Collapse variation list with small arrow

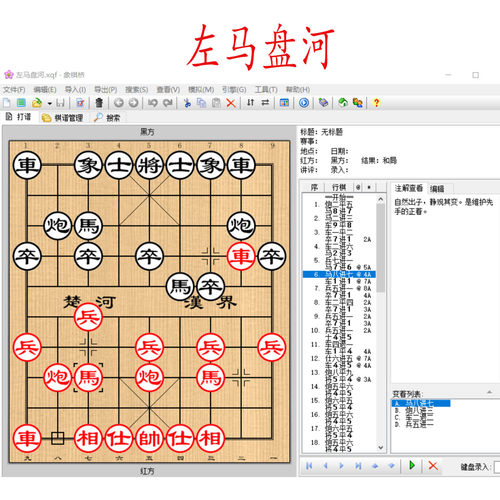pos(489,392)
